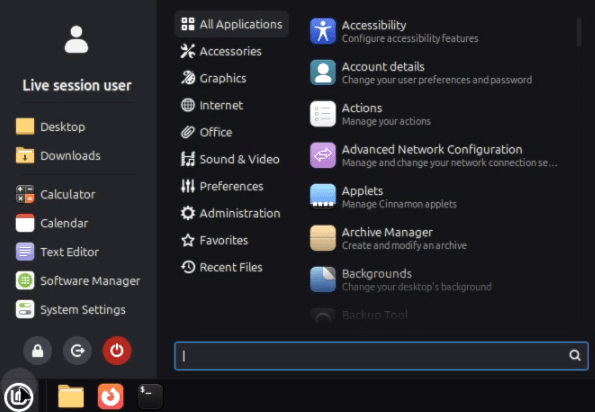Click the 'Calculator' label text

point(68,194)
